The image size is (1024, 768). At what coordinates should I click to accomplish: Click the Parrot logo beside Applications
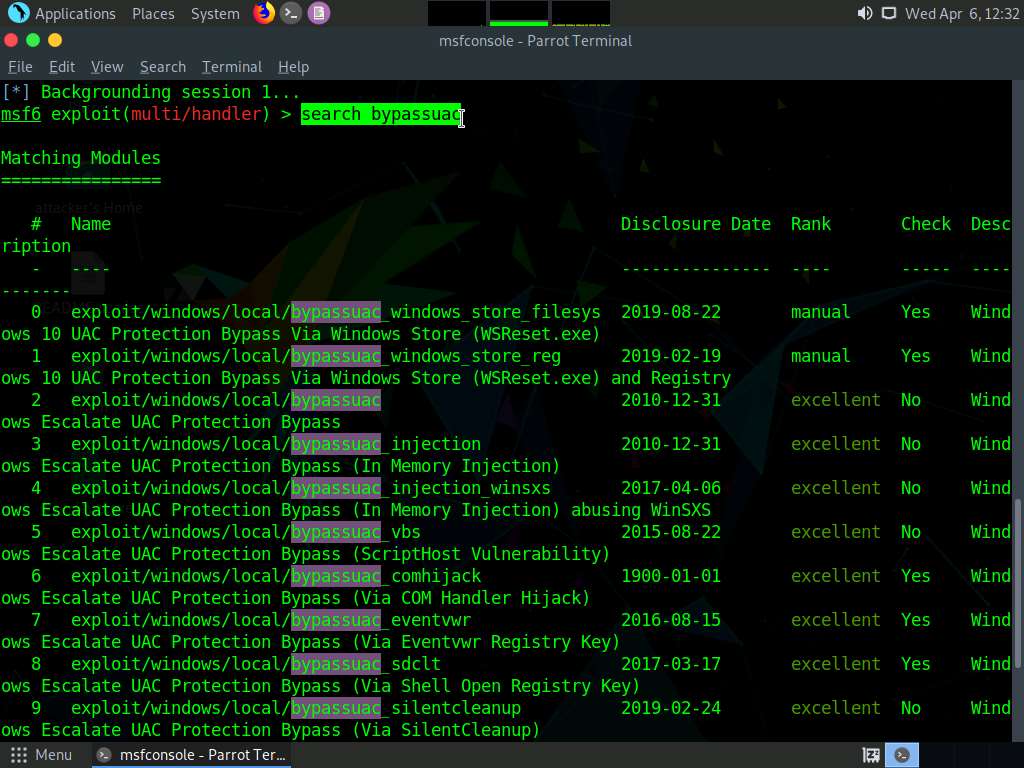18,13
